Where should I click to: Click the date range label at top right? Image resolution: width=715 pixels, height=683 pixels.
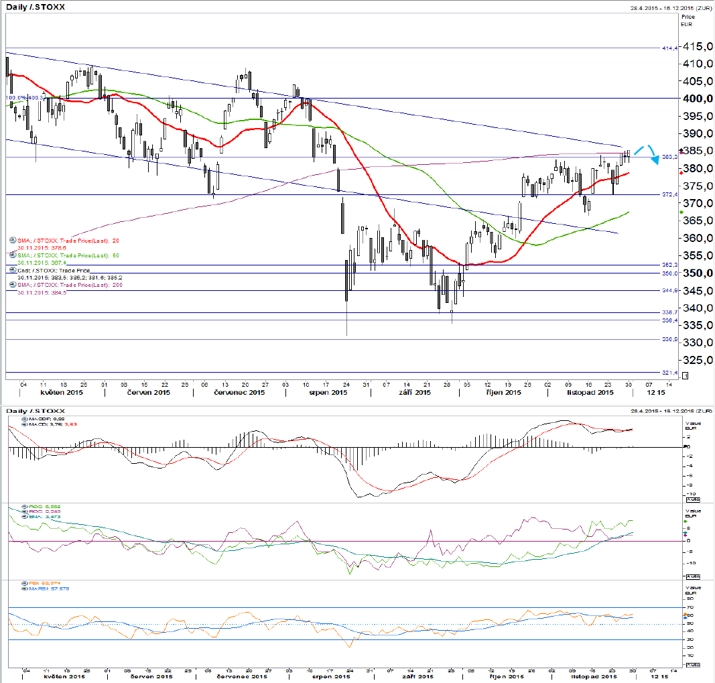click(671, 8)
